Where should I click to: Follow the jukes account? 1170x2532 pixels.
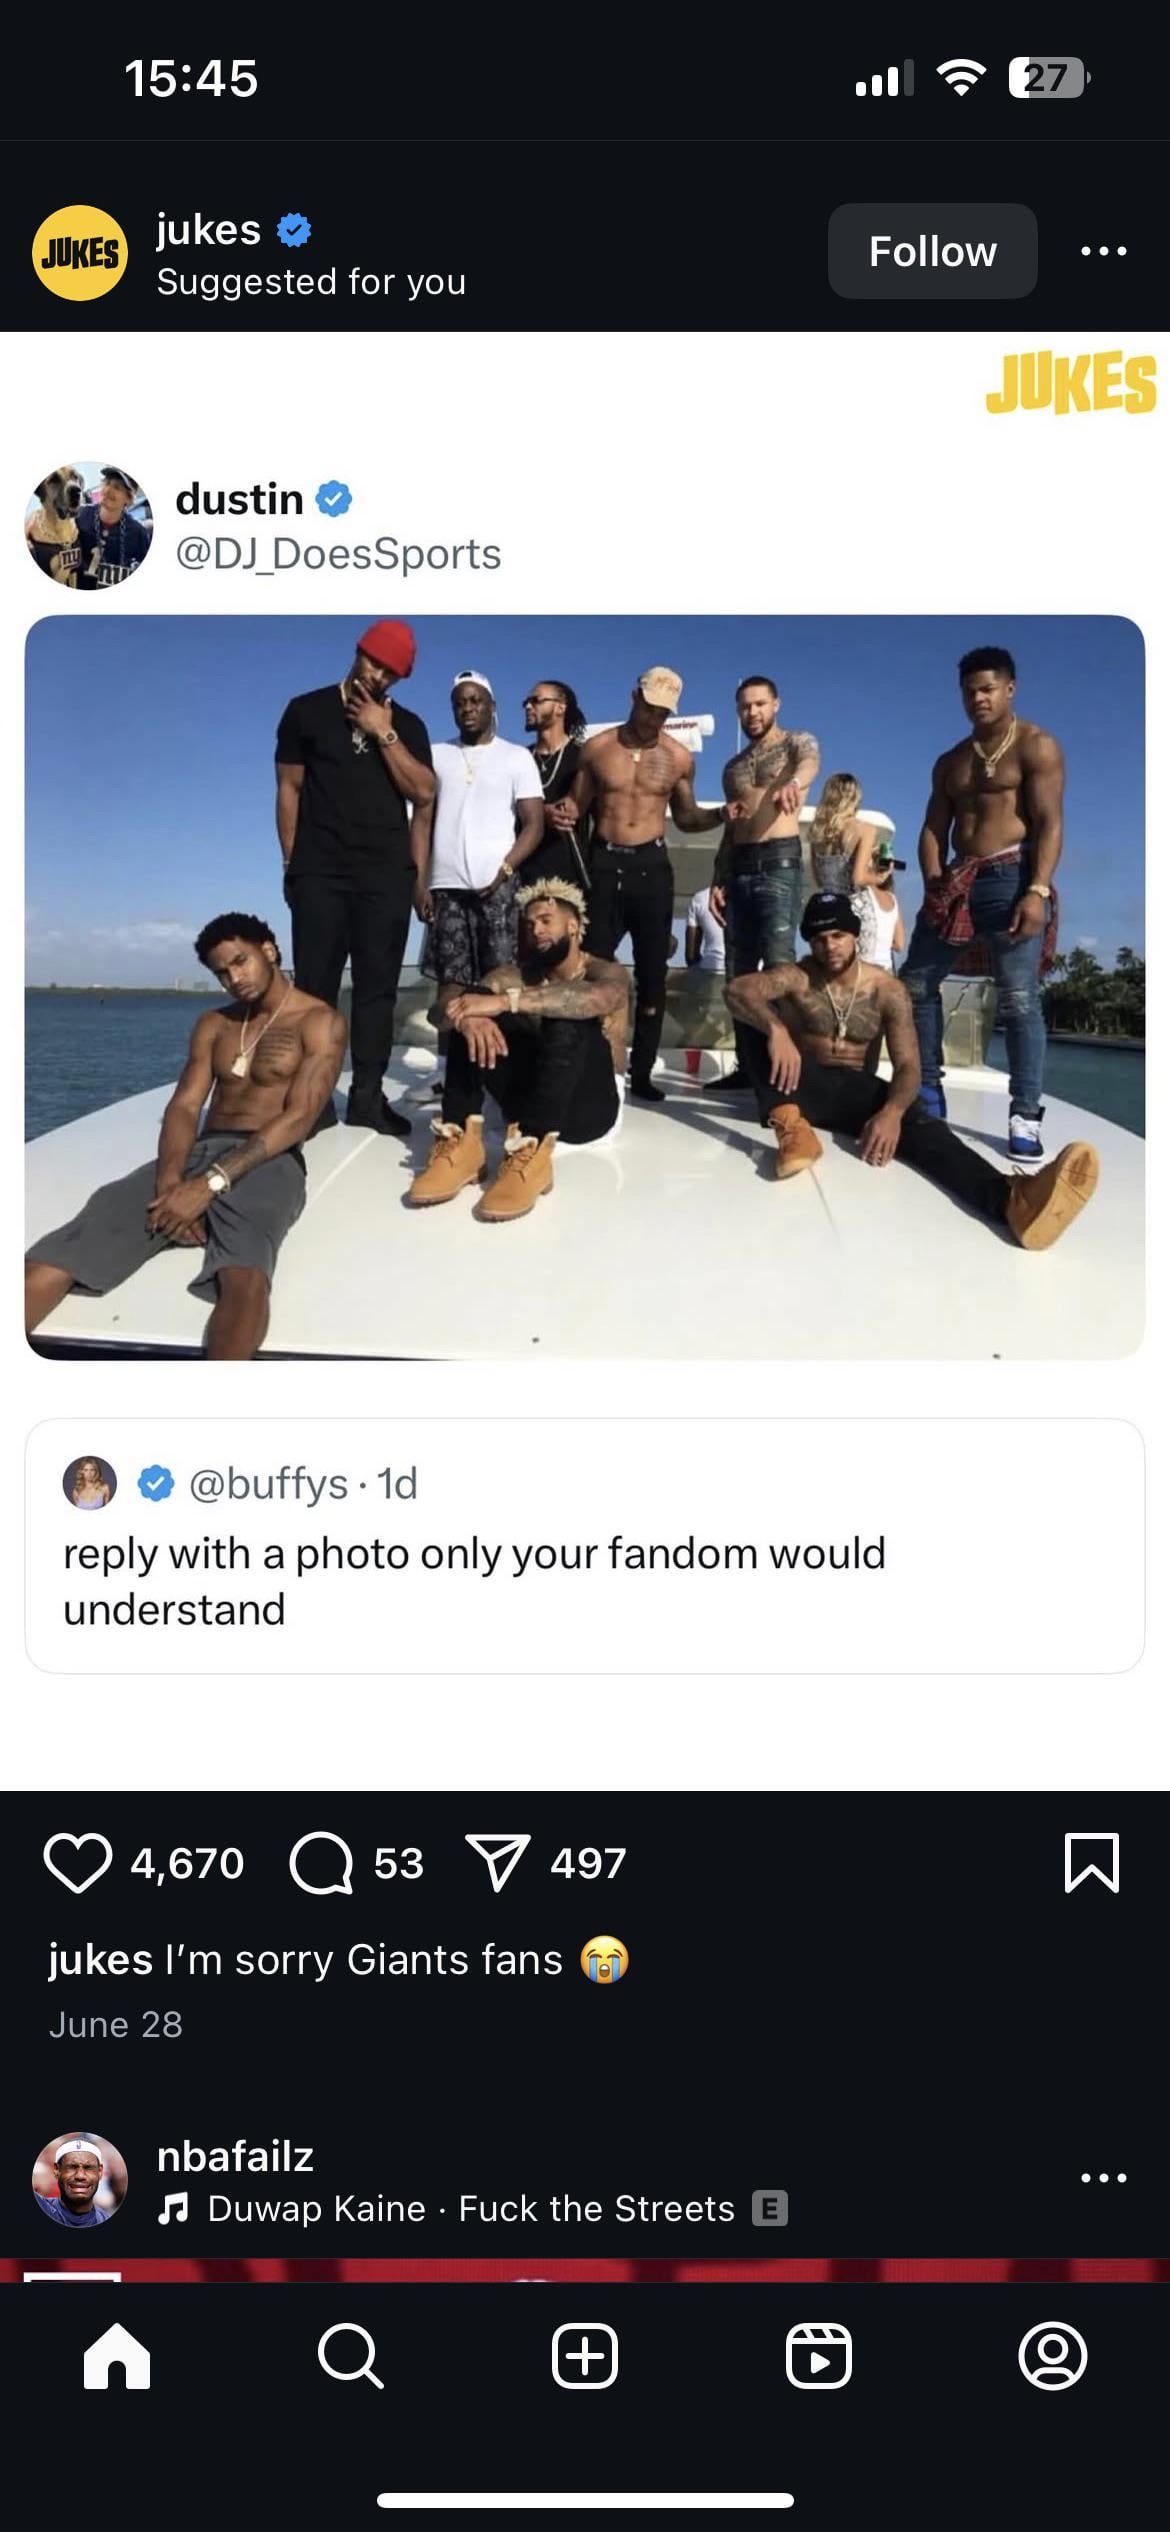932,251
